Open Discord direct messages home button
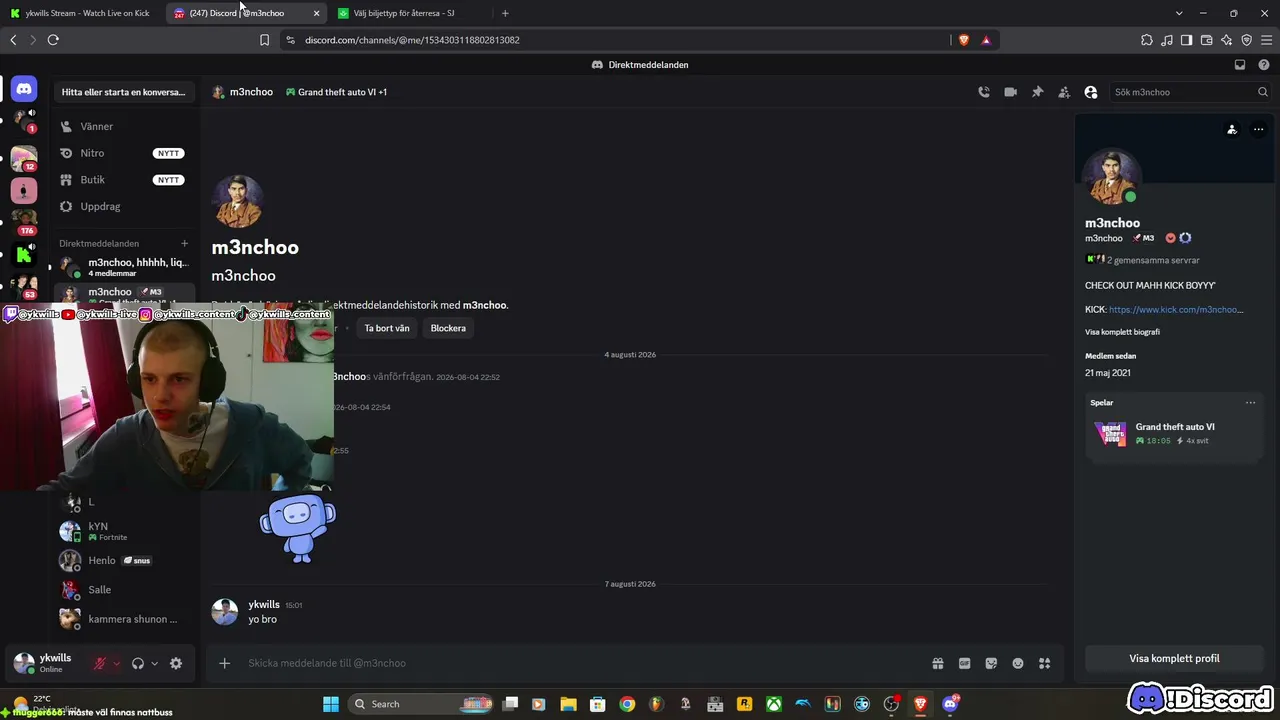Viewport: 1280px width, 720px height. tap(24, 89)
